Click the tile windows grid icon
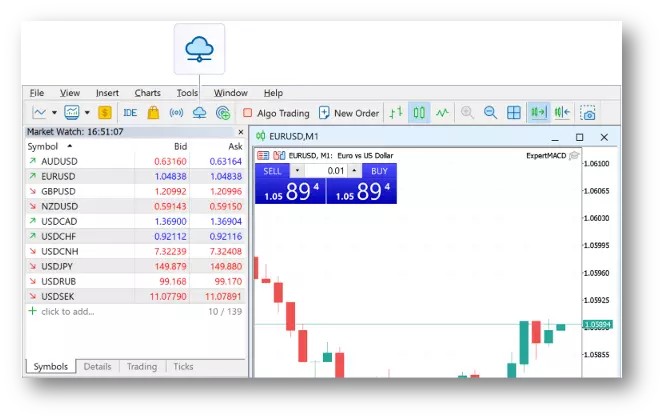664x420 pixels. [514, 113]
